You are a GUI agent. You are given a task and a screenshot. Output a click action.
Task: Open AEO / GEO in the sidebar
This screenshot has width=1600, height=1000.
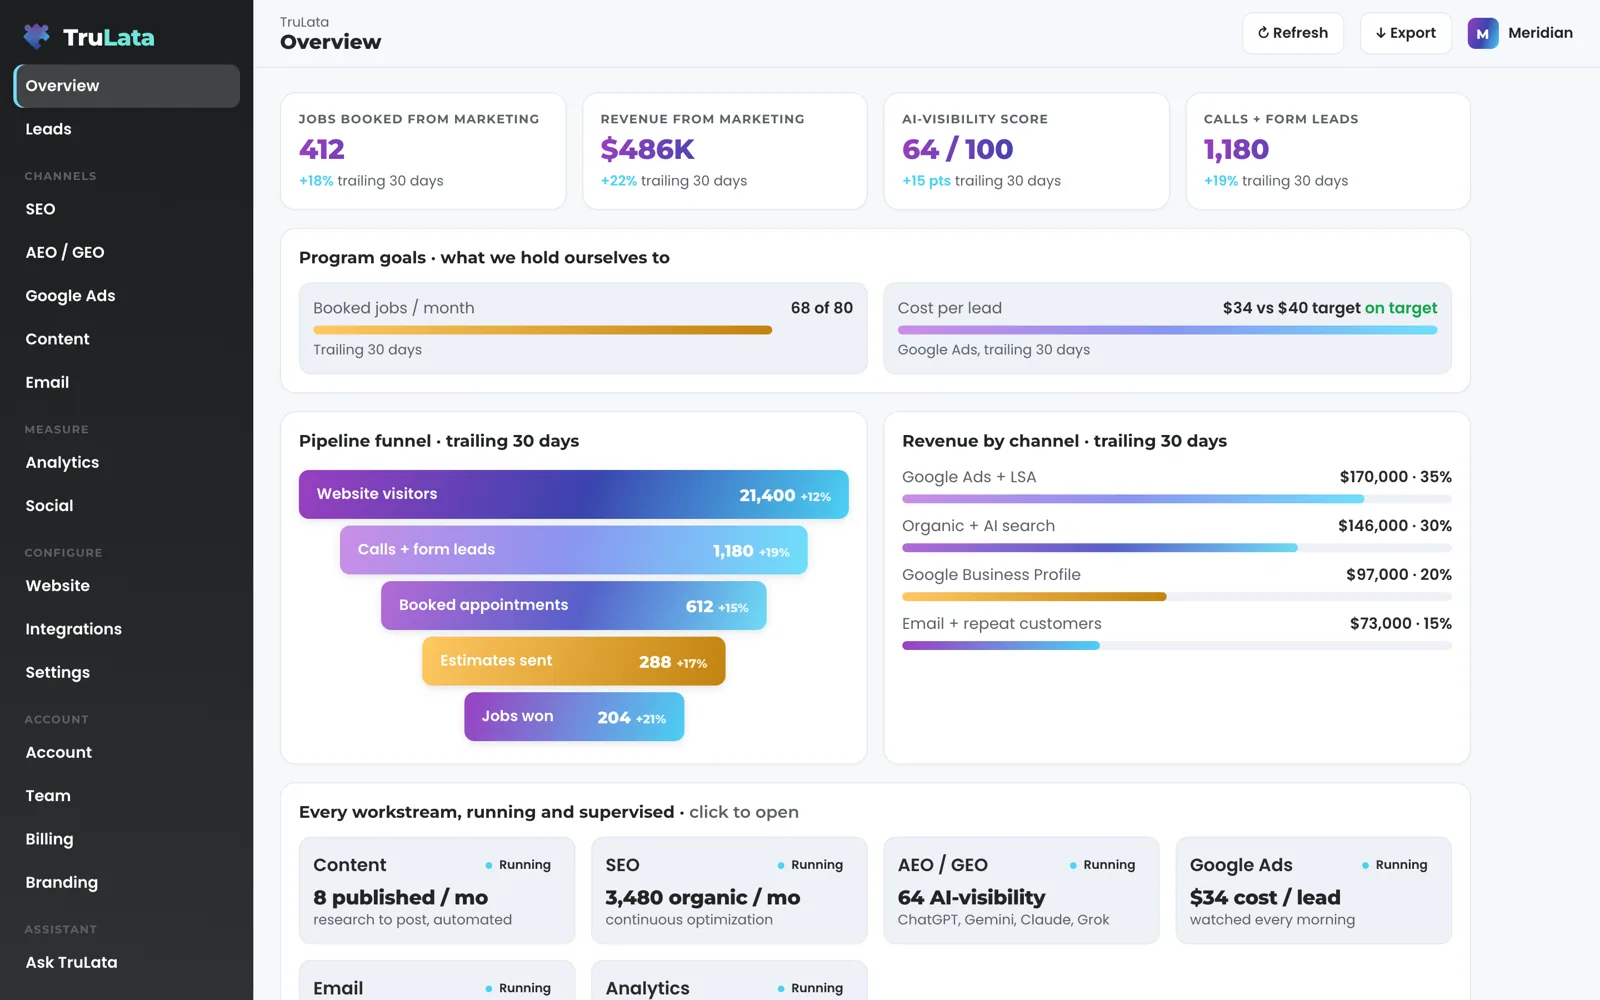tap(127, 252)
